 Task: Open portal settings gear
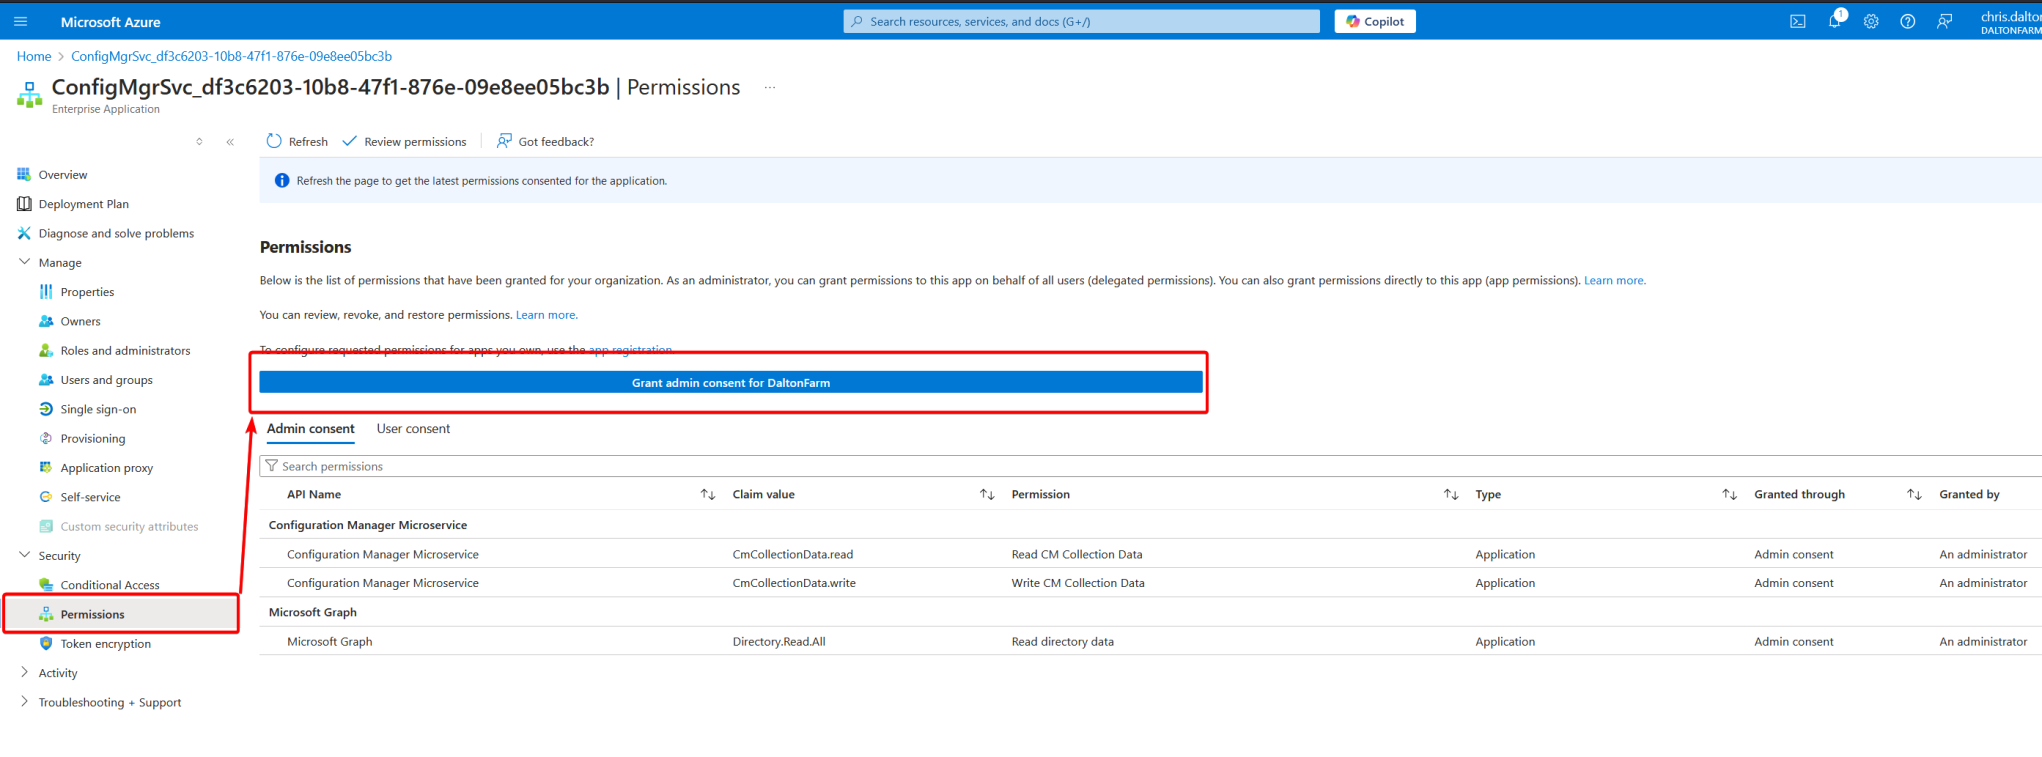[1871, 21]
